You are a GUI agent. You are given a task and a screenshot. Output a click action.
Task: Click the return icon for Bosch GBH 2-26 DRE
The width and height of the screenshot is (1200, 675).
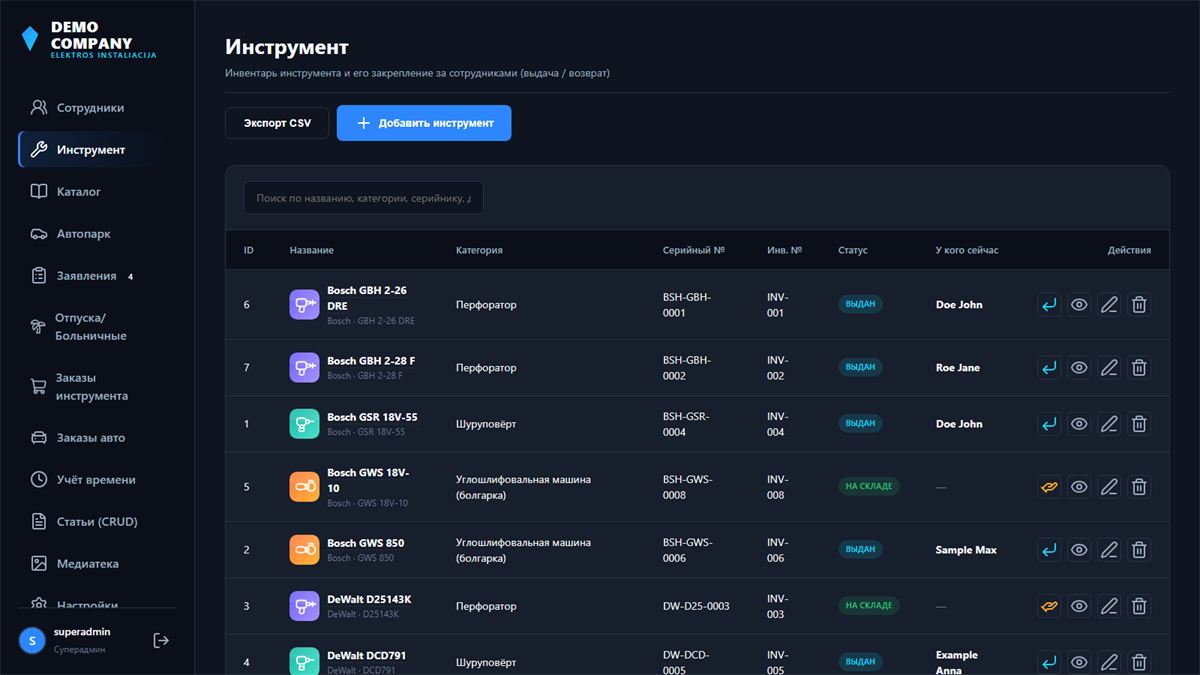click(x=1049, y=305)
